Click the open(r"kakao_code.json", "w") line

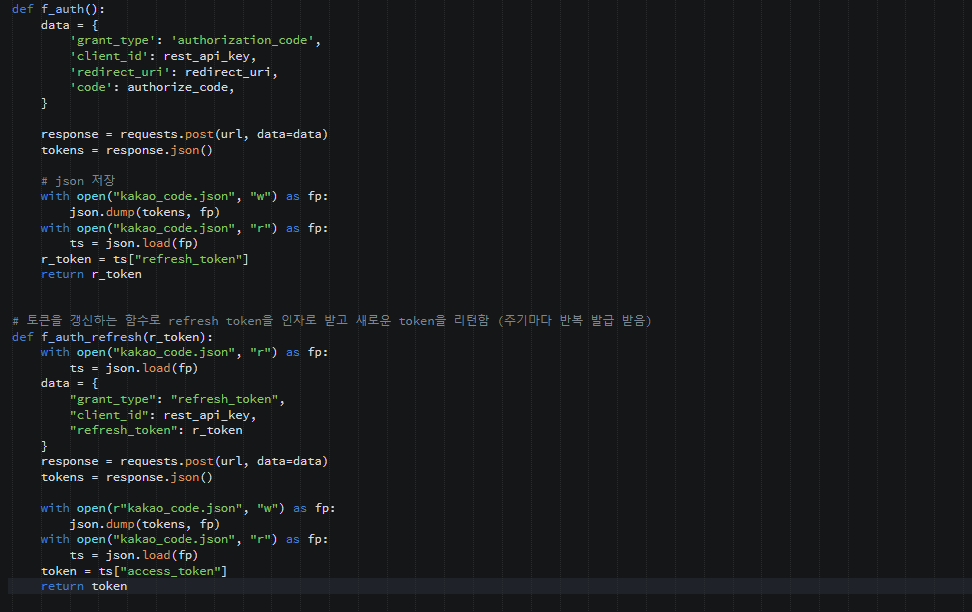(x=188, y=508)
